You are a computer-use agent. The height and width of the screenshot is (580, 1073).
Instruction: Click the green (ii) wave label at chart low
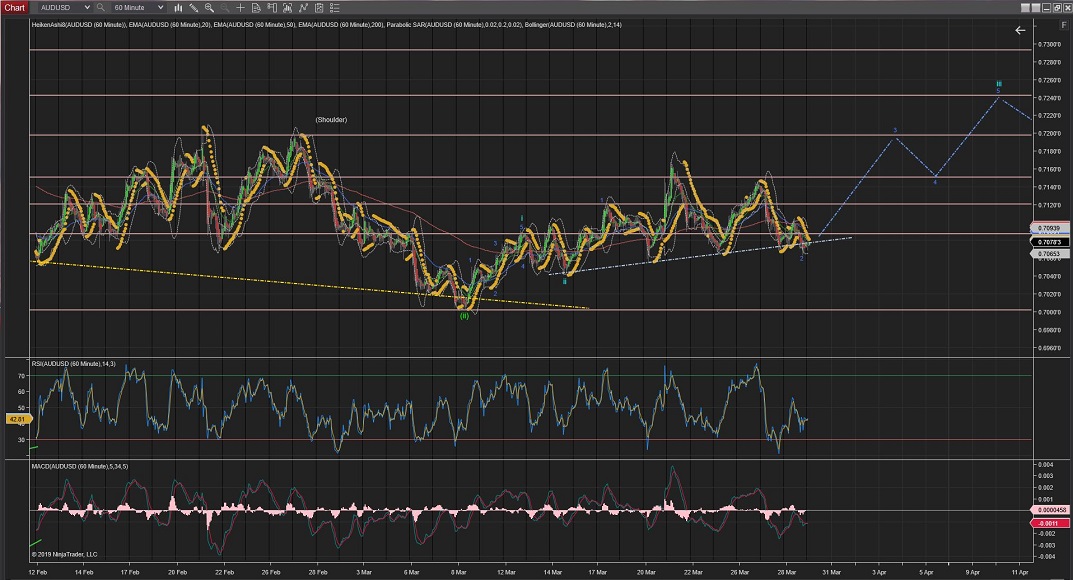(x=464, y=316)
